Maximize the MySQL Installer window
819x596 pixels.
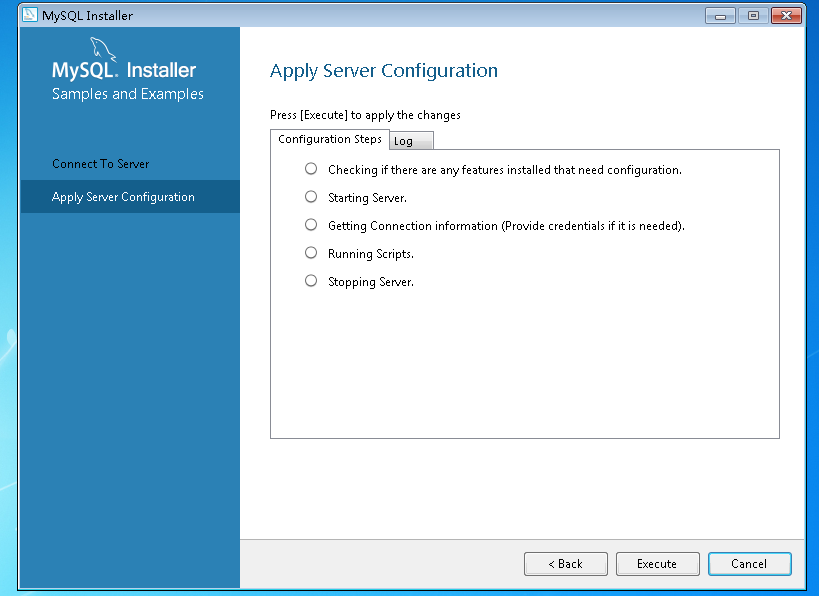[x=753, y=16]
